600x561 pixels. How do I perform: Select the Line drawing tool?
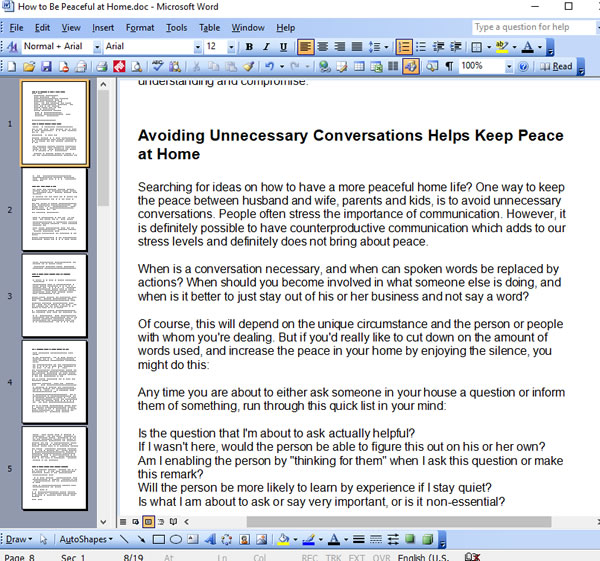click(x=124, y=540)
